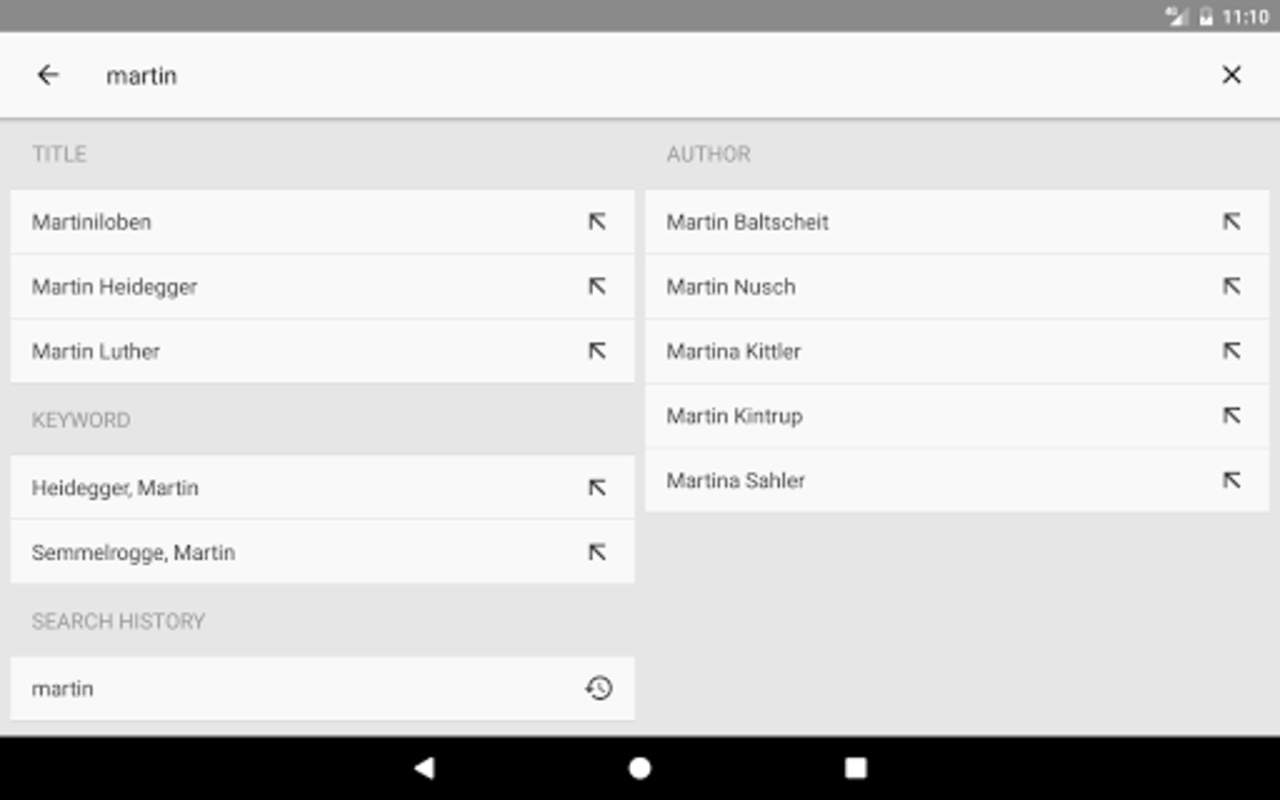
Task: Insert 'Semmelrogge, Martin' via arrow icon
Action: click(x=597, y=552)
